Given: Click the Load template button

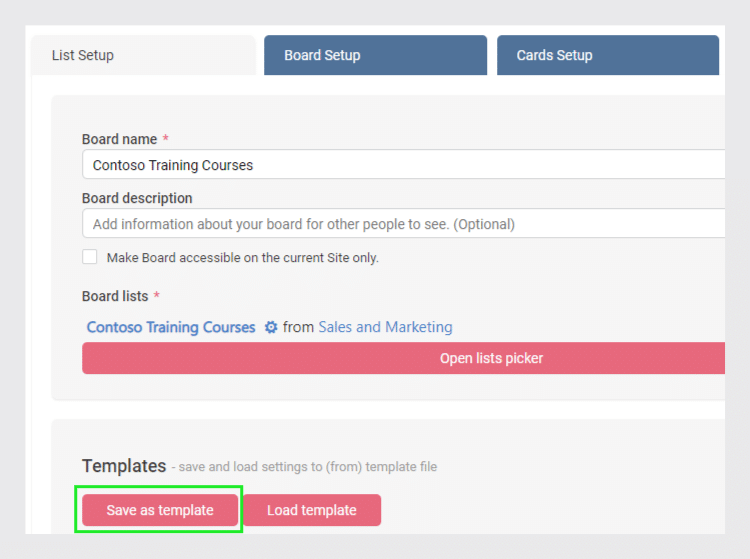Looking at the screenshot, I should [312, 510].
